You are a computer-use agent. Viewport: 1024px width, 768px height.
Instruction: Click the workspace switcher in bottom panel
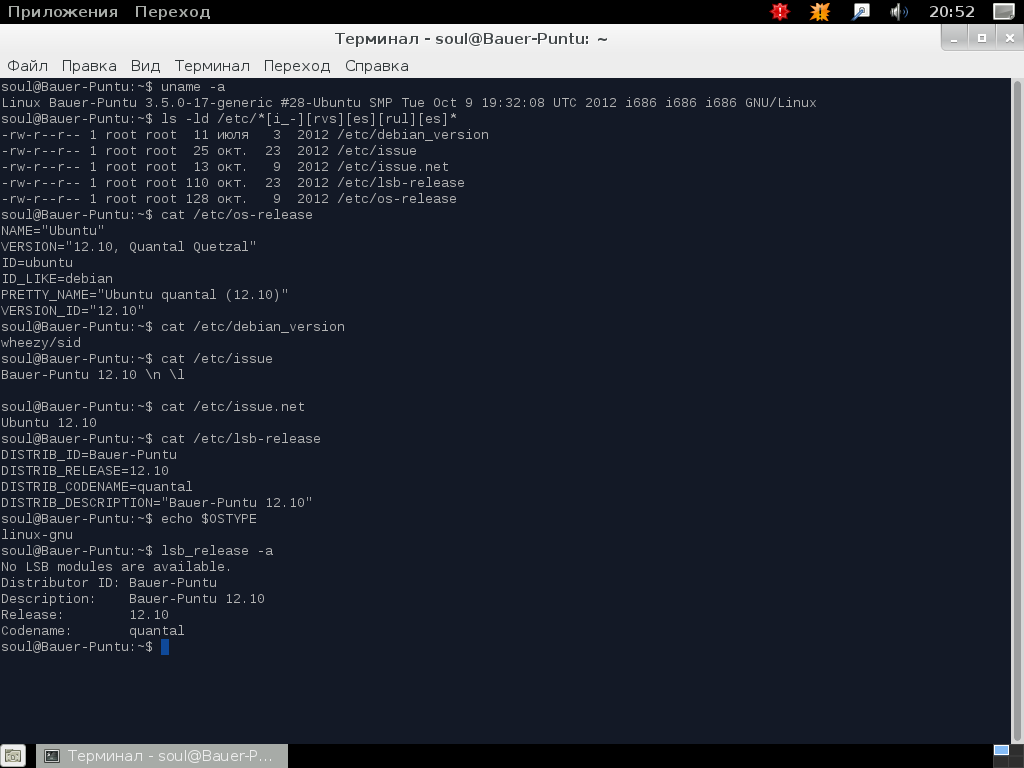point(1008,756)
